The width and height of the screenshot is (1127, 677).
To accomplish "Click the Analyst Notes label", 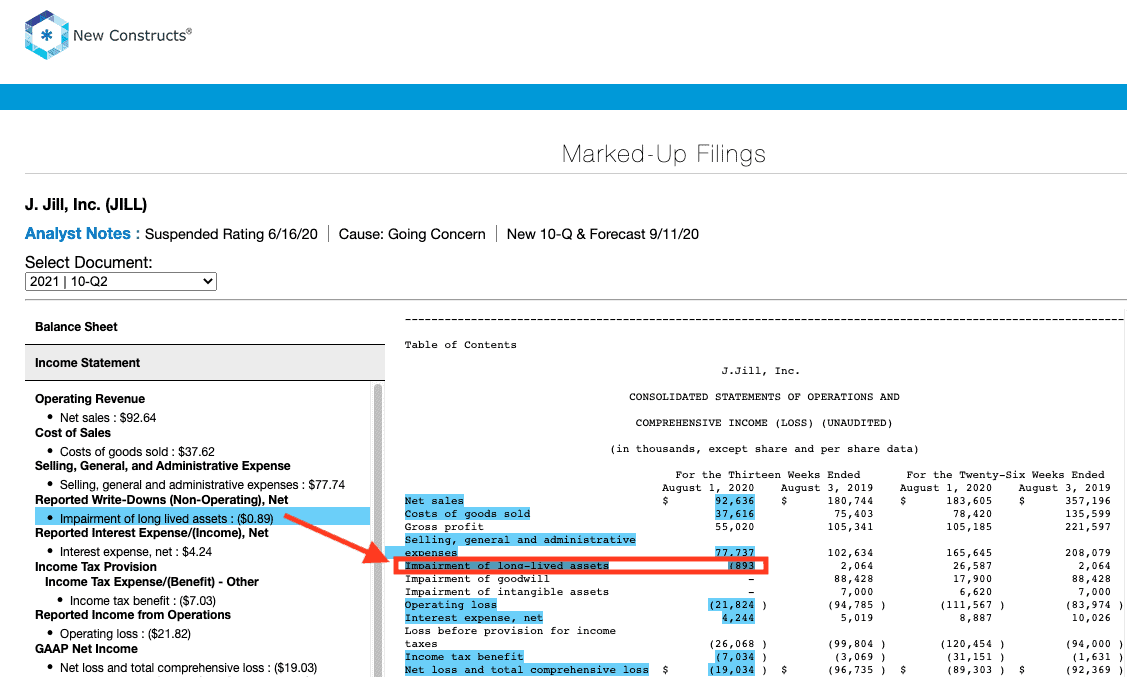I will [82, 234].
